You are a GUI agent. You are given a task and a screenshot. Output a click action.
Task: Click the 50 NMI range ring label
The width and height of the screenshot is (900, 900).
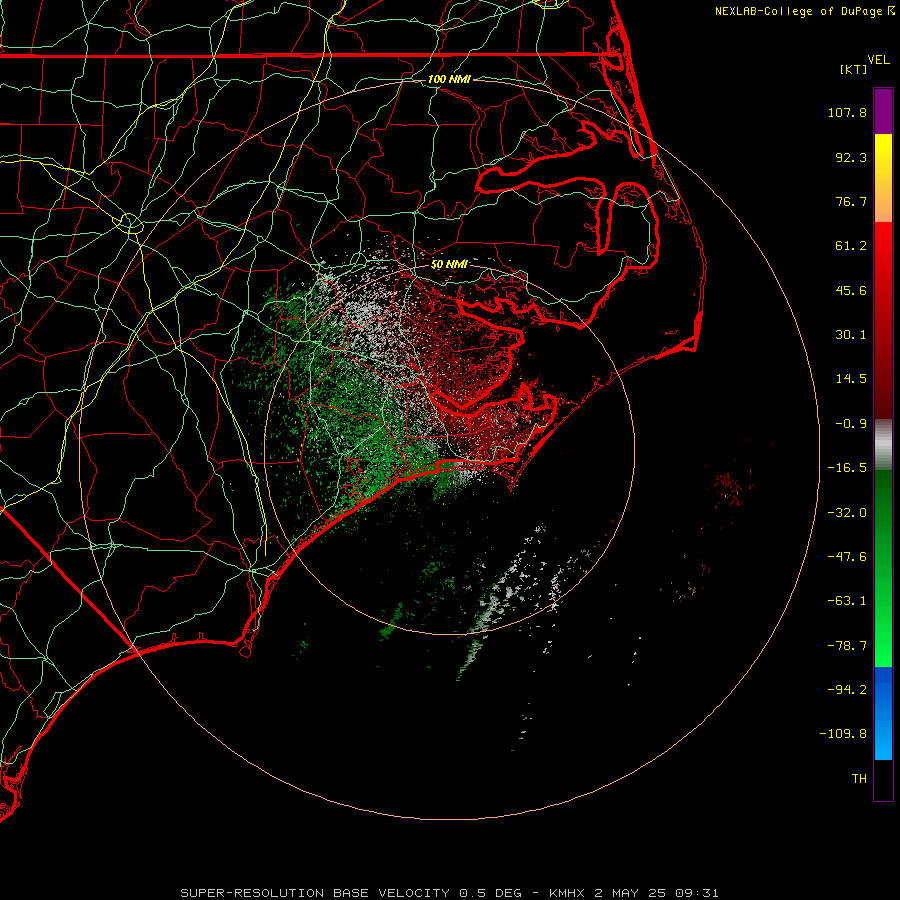(449, 264)
